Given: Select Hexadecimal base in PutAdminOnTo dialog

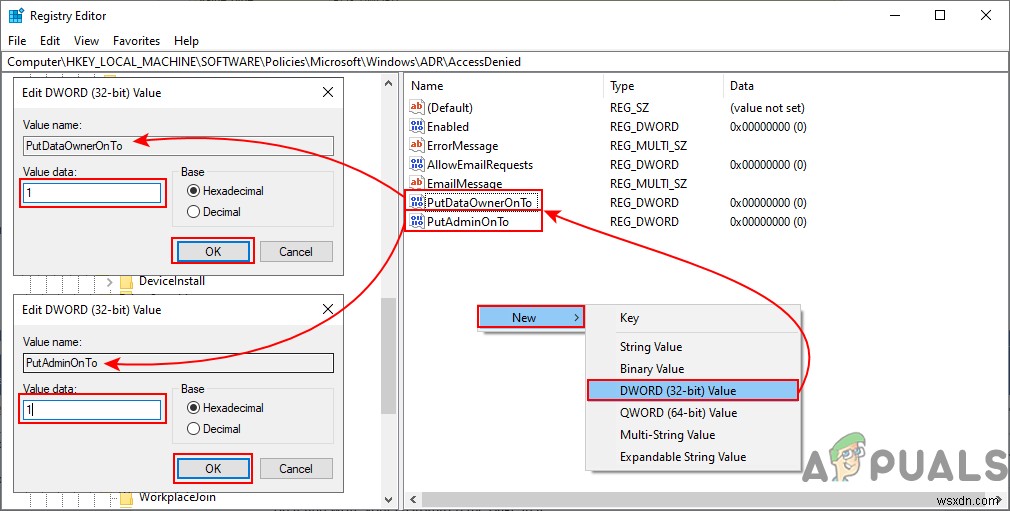Looking at the screenshot, I should [193, 408].
